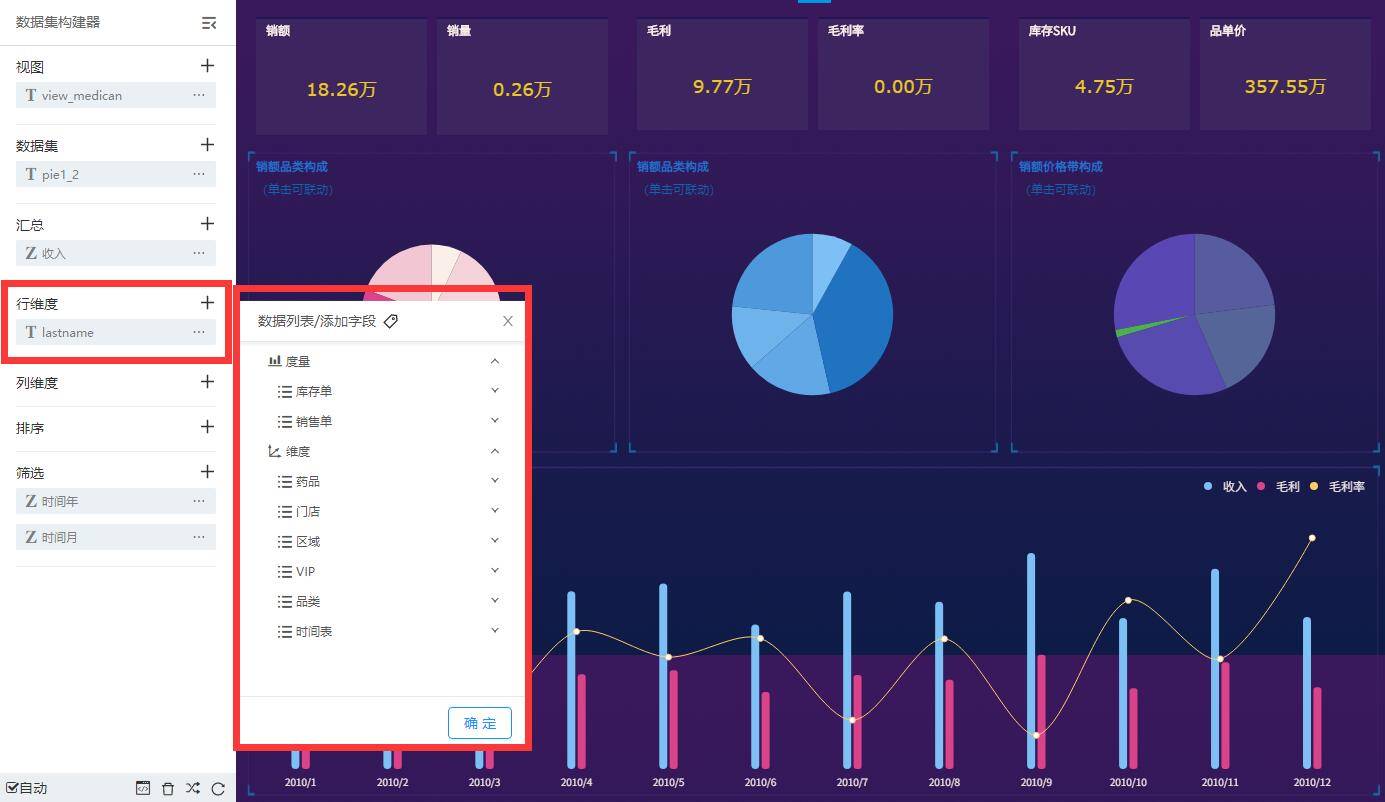This screenshot has height=802, width=1385.
Task: Add a new 汇总 field
Action: [207, 224]
